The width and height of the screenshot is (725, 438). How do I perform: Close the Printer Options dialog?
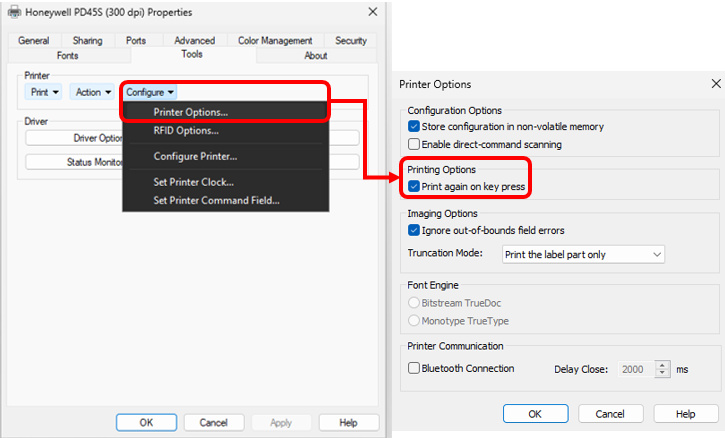[716, 84]
